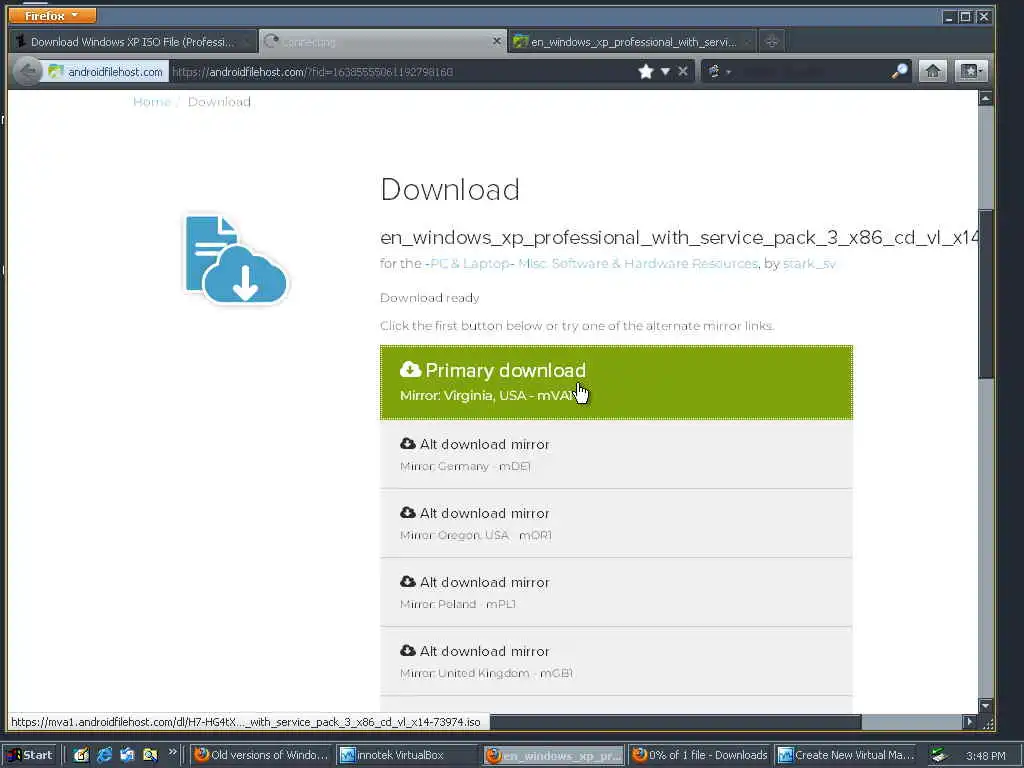Maximize the Firefox window
The height and width of the screenshot is (768, 1024).
point(965,16)
